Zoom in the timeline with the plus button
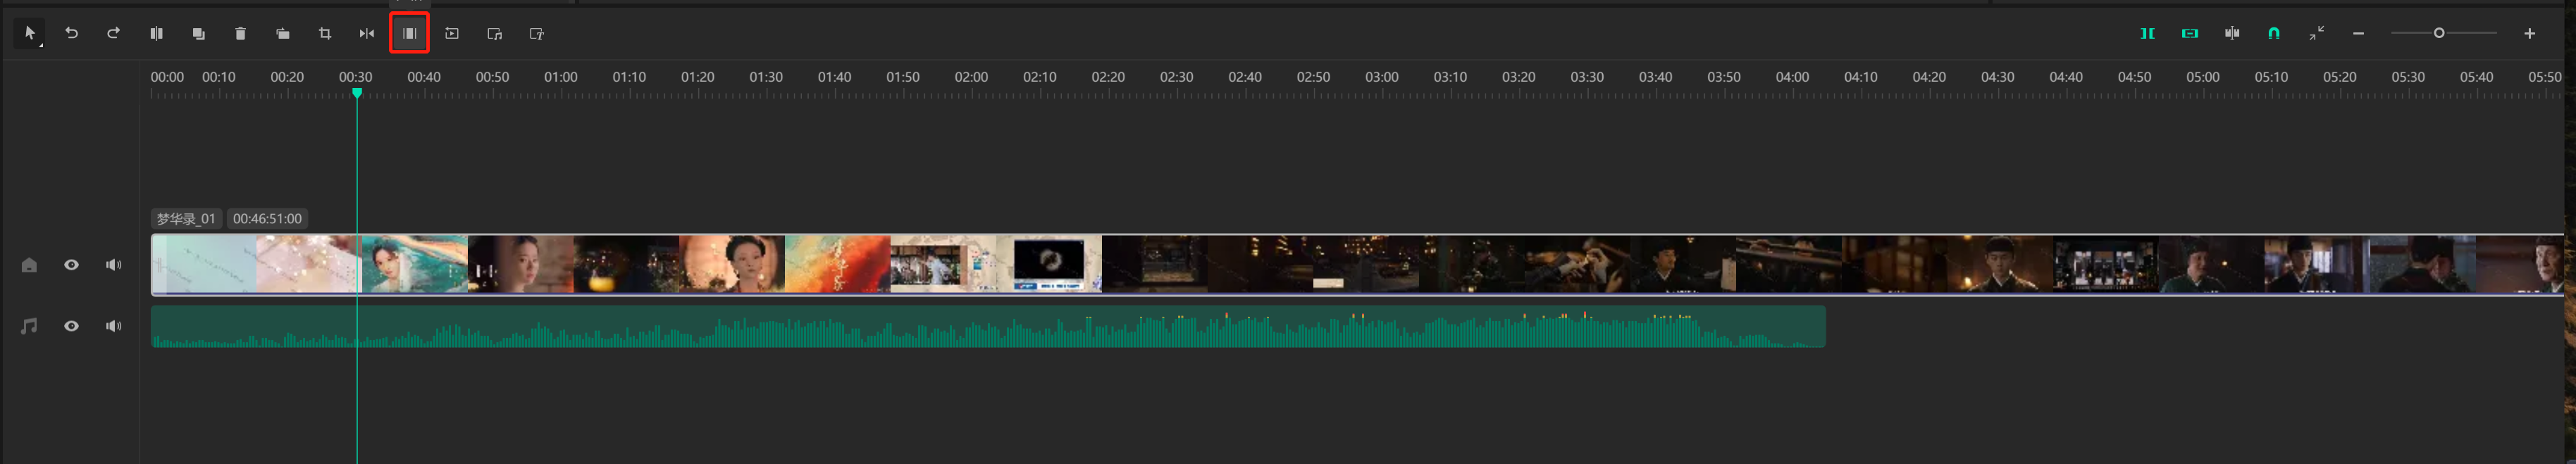 [2529, 33]
